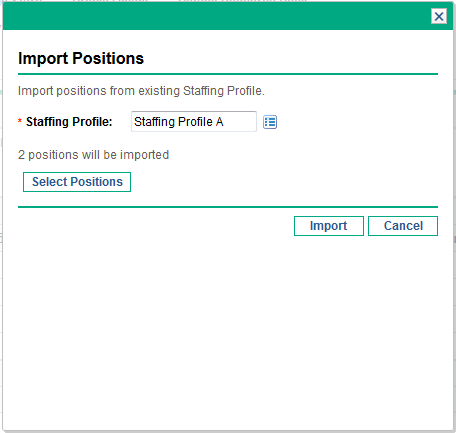The width and height of the screenshot is (456, 433).
Task: Close the Import Positions dialog
Action: coord(439,16)
